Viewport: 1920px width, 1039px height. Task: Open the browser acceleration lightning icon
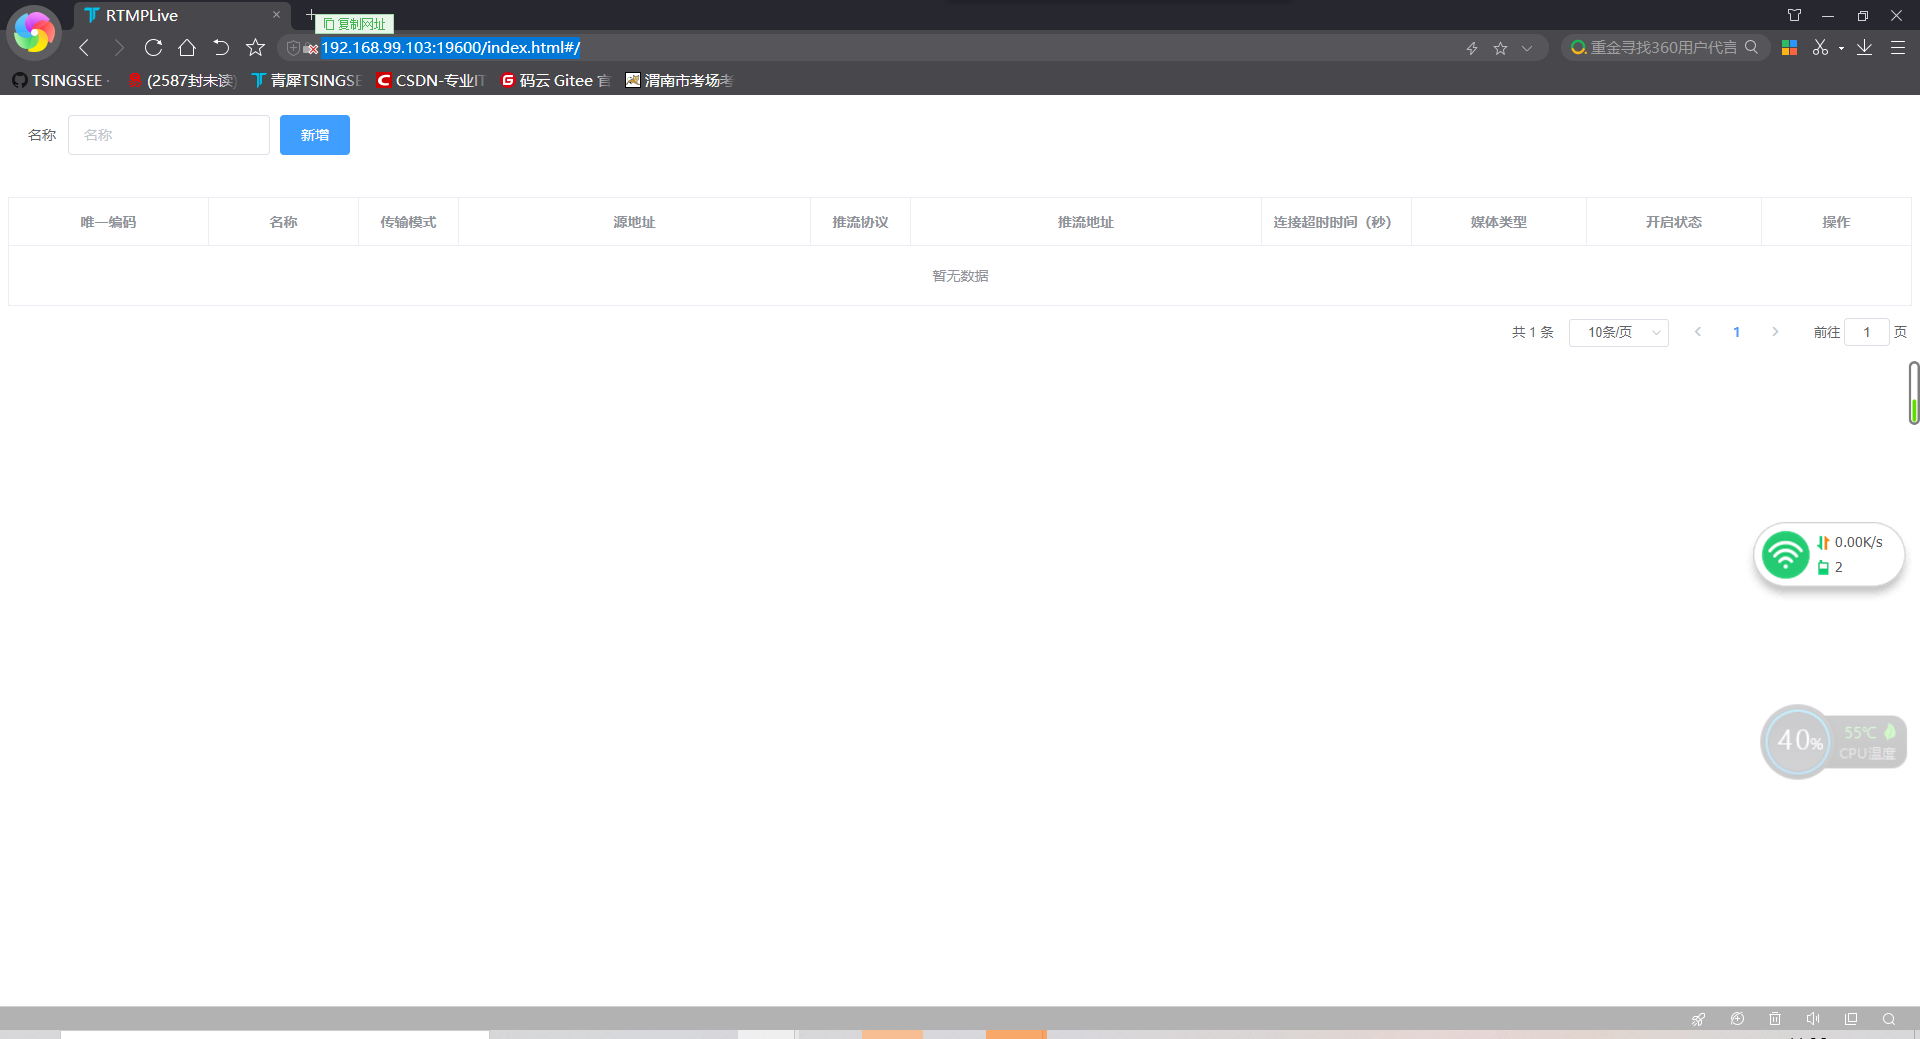click(1471, 47)
